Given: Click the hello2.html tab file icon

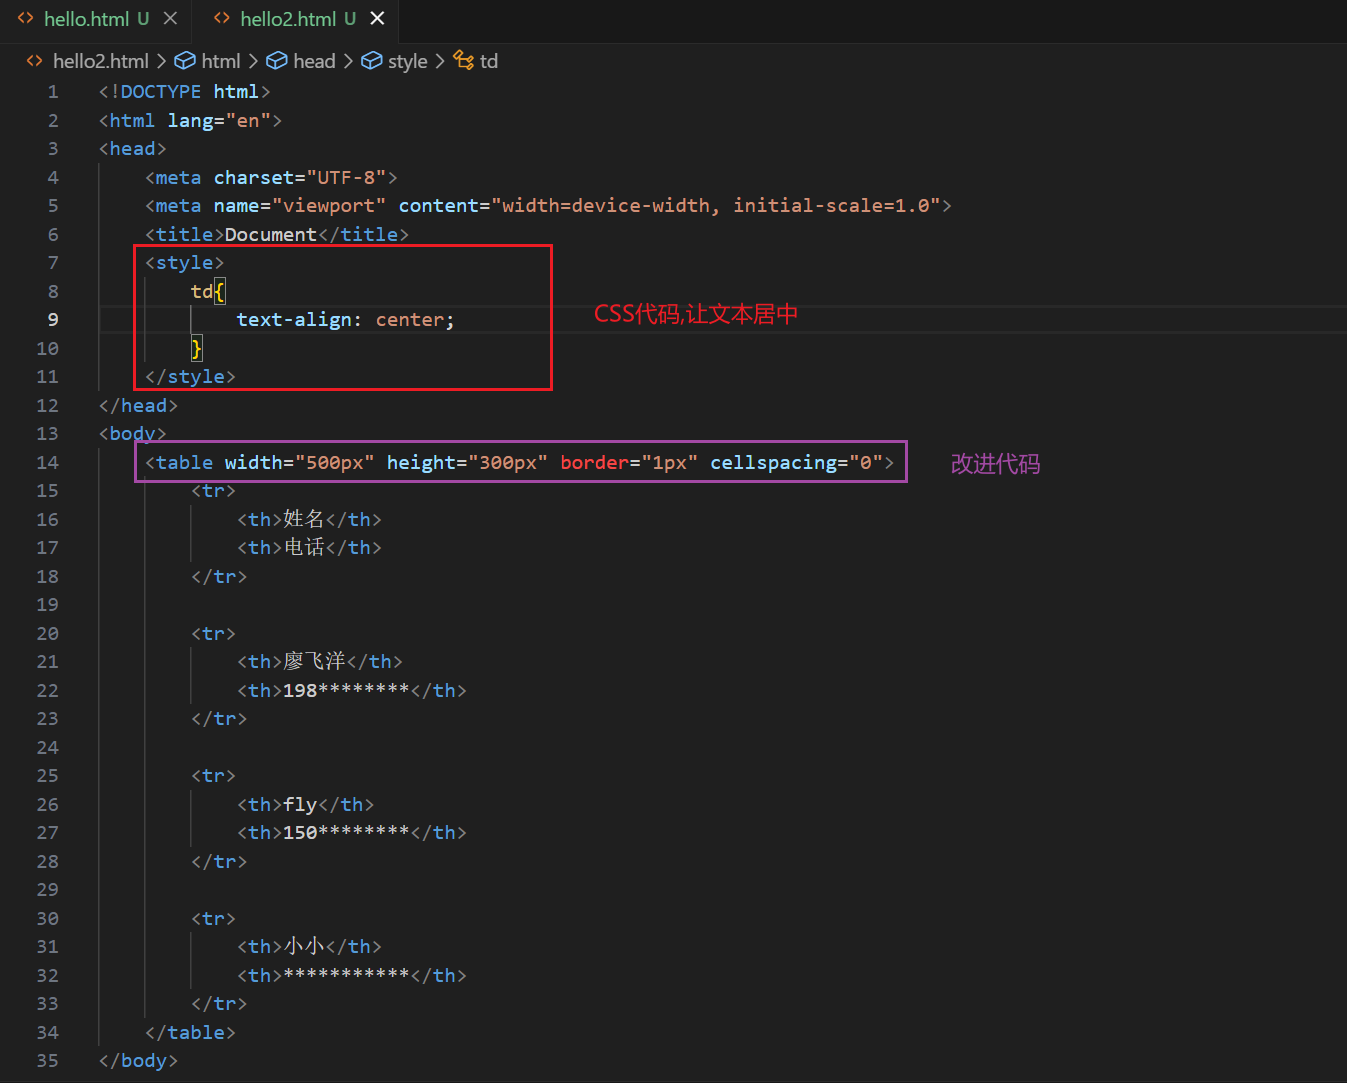Looking at the screenshot, I should coord(222,19).
